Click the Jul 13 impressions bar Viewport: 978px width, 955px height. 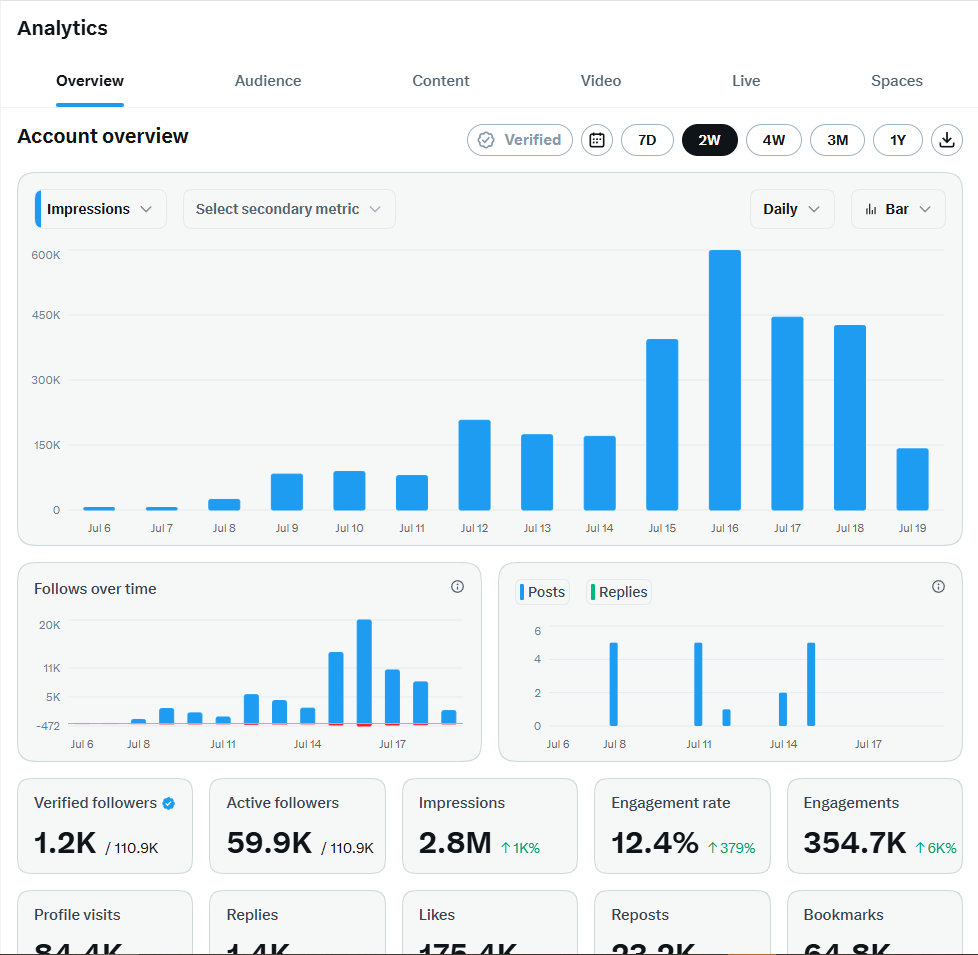pyautogui.click(x=537, y=472)
